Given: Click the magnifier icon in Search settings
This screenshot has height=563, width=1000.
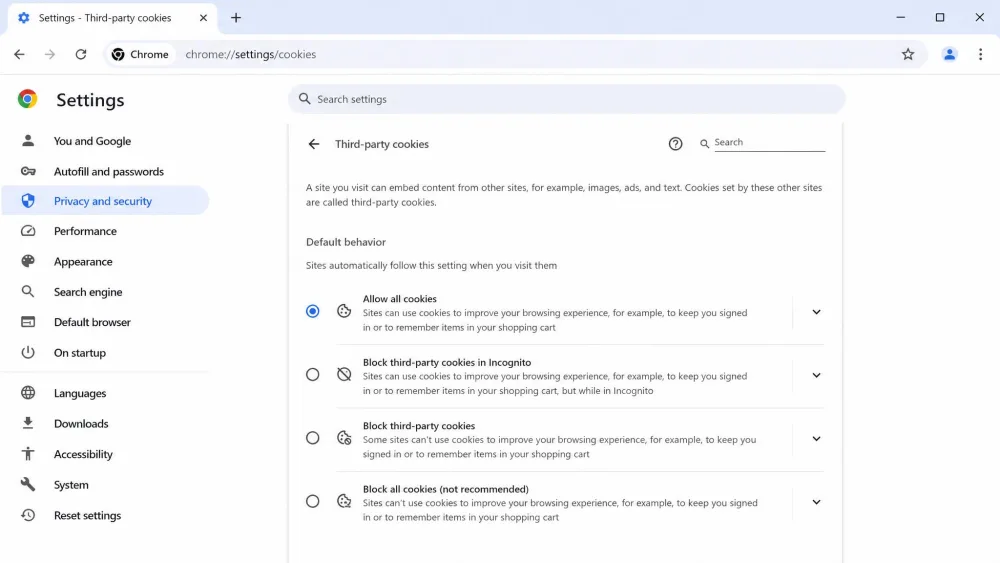Looking at the screenshot, I should (304, 99).
